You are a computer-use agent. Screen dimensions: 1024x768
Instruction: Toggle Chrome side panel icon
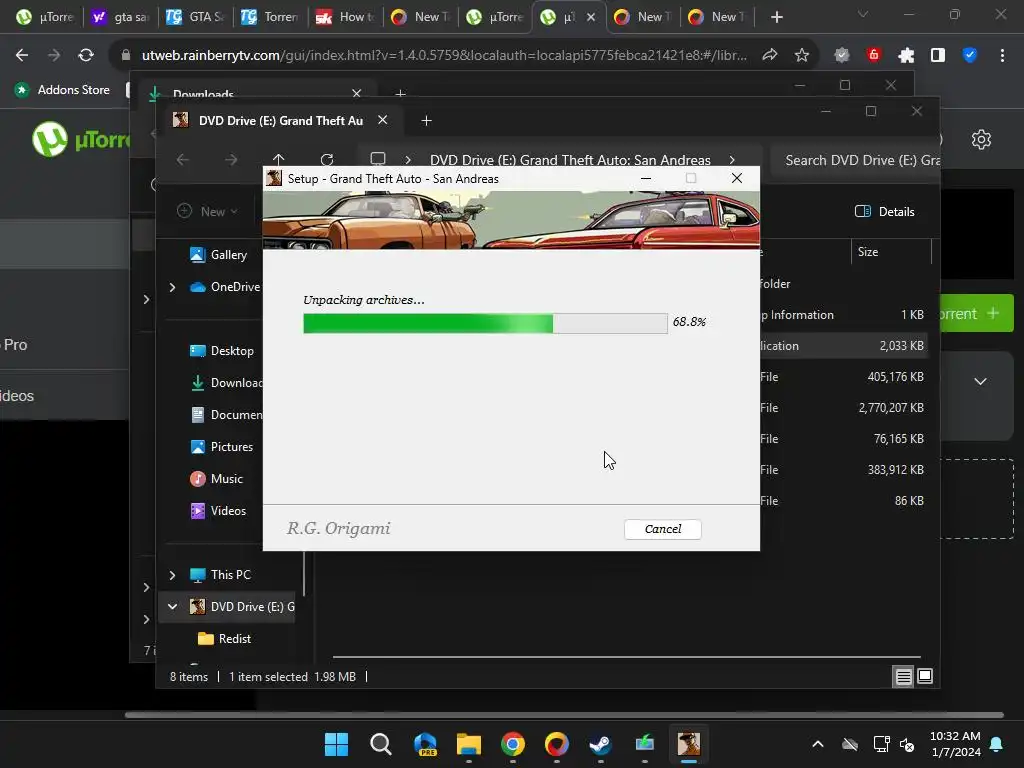pos(938,56)
